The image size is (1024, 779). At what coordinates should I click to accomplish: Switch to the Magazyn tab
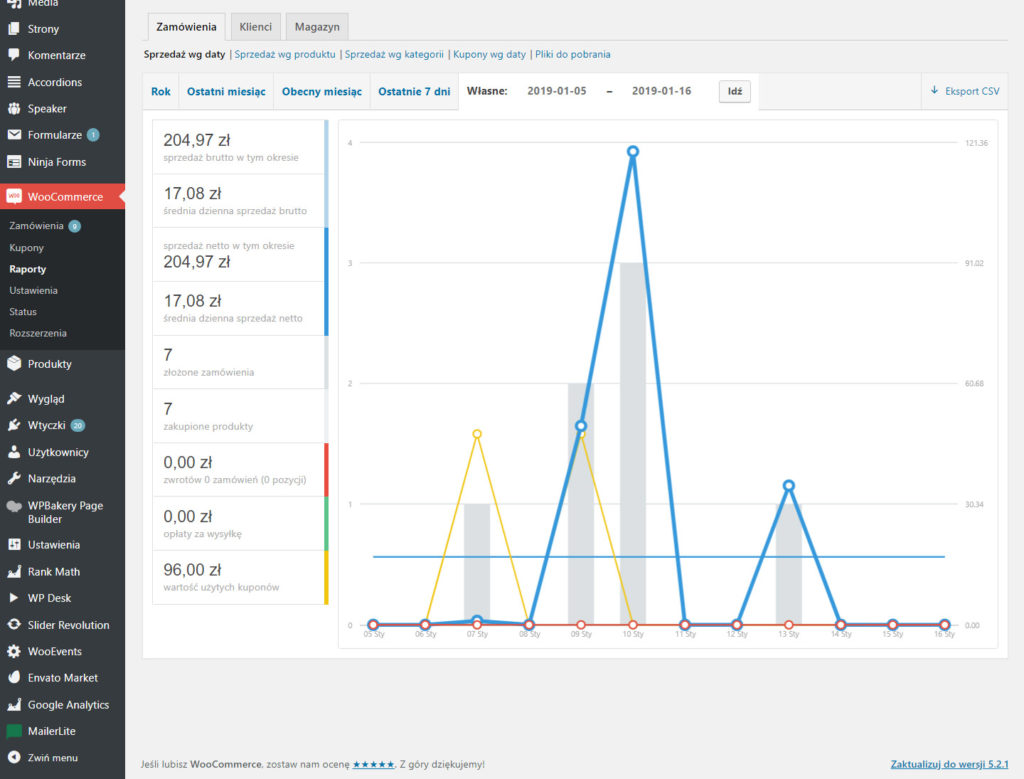(317, 27)
